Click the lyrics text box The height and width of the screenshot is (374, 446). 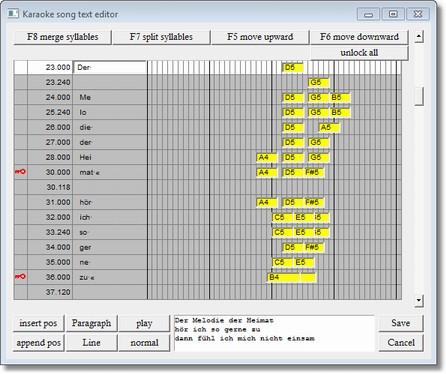click(274, 333)
